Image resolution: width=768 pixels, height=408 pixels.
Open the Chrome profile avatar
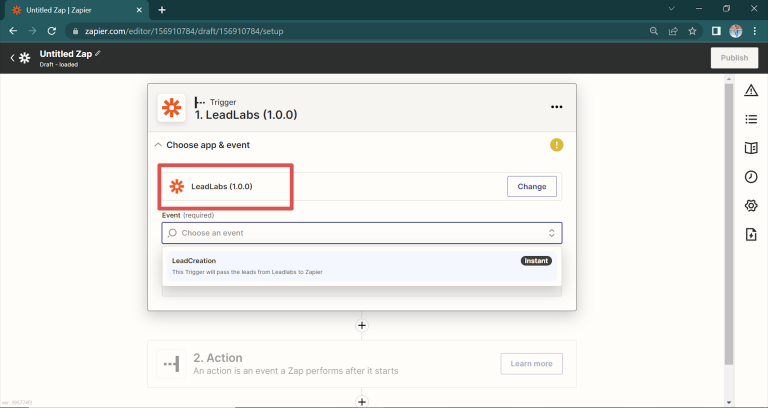735,31
